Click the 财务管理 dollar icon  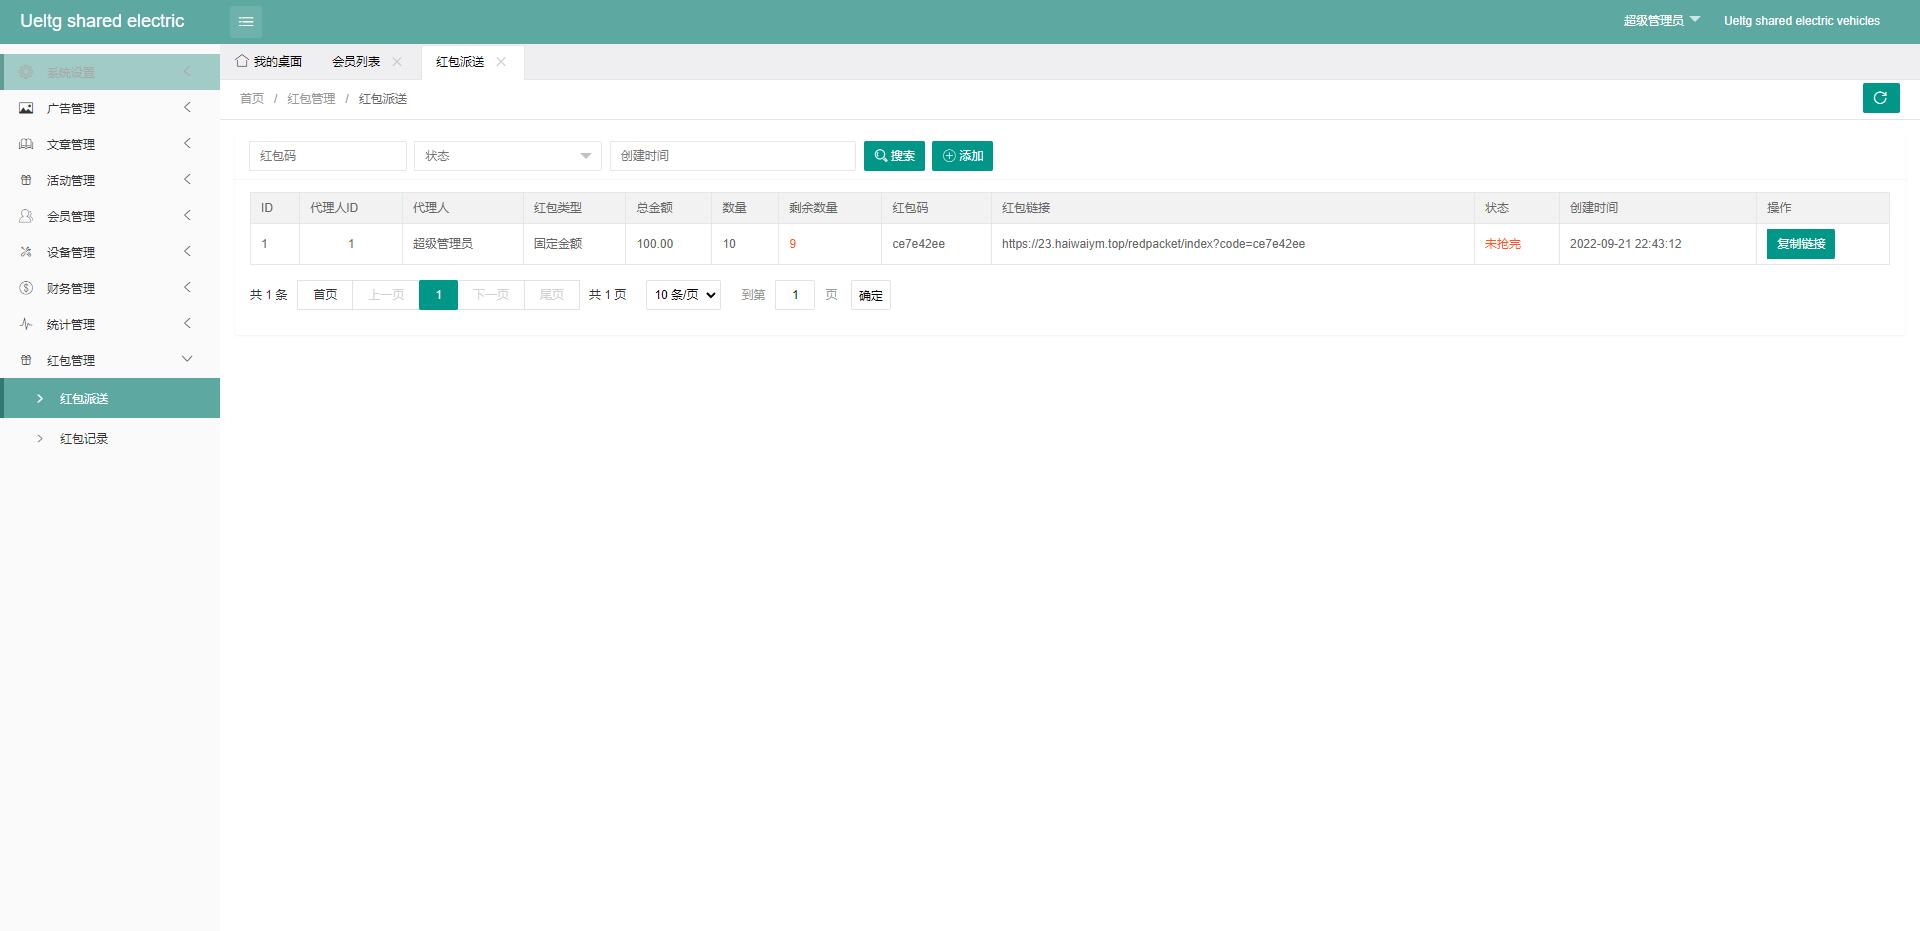(x=26, y=288)
